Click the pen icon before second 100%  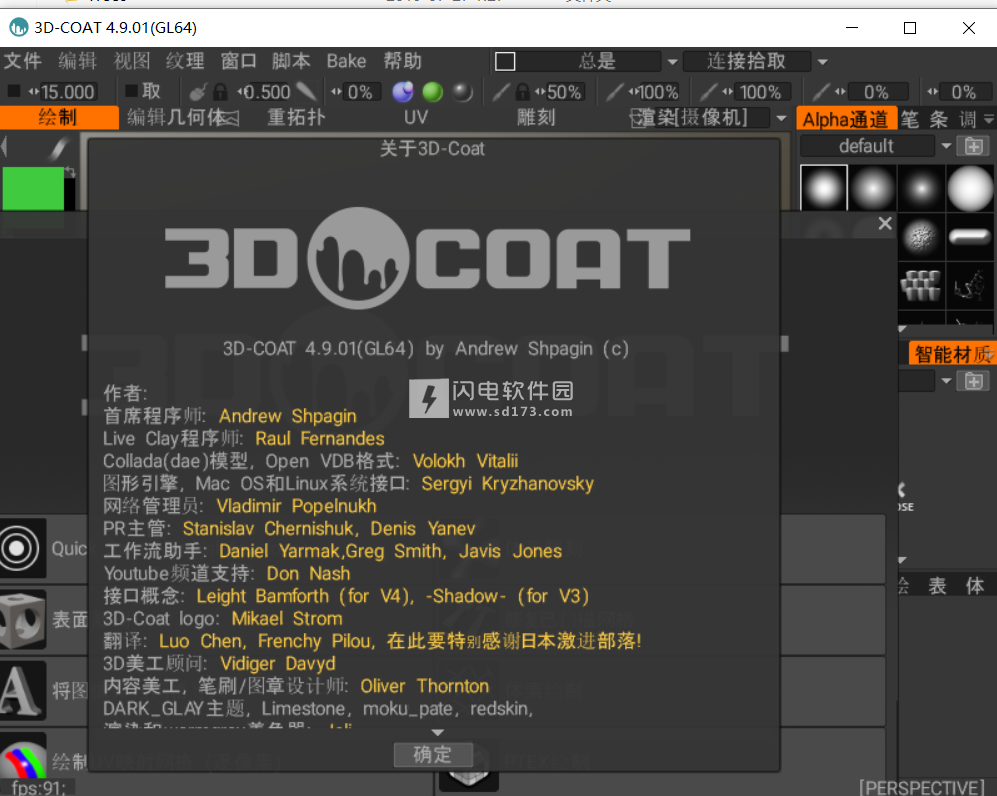(708, 92)
